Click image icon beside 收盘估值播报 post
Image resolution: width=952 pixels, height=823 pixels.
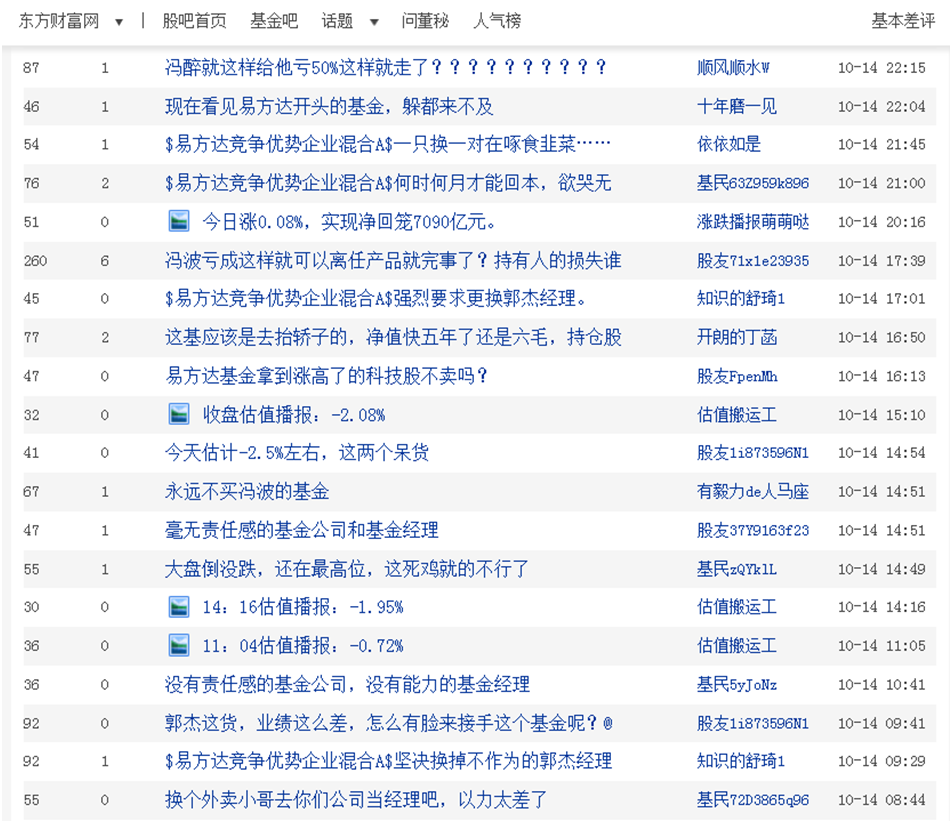tap(178, 415)
